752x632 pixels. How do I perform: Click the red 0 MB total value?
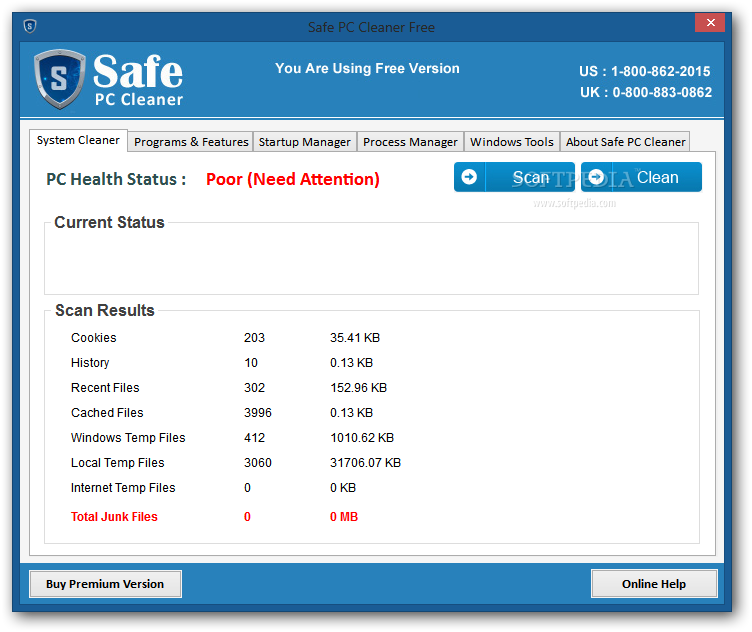[x=344, y=516]
